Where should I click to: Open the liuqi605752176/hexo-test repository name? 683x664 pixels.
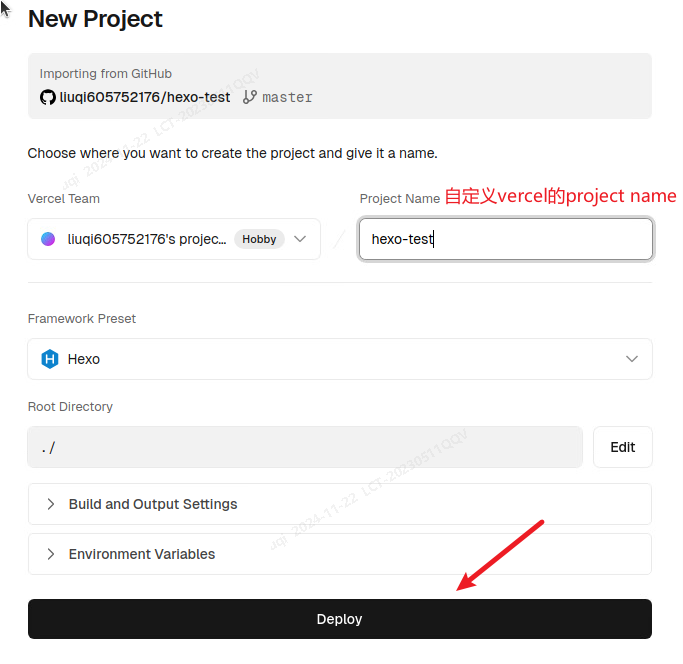[145, 97]
